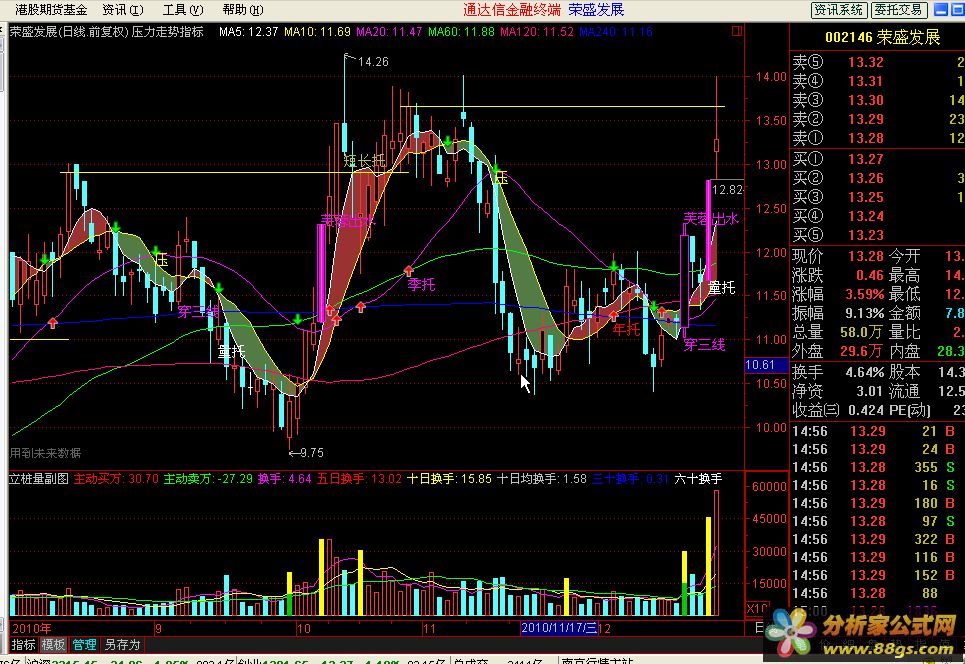This screenshot has height=664, width=965.
Task: Click the MA5: 12.37 indicator value
Action: coord(249,31)
